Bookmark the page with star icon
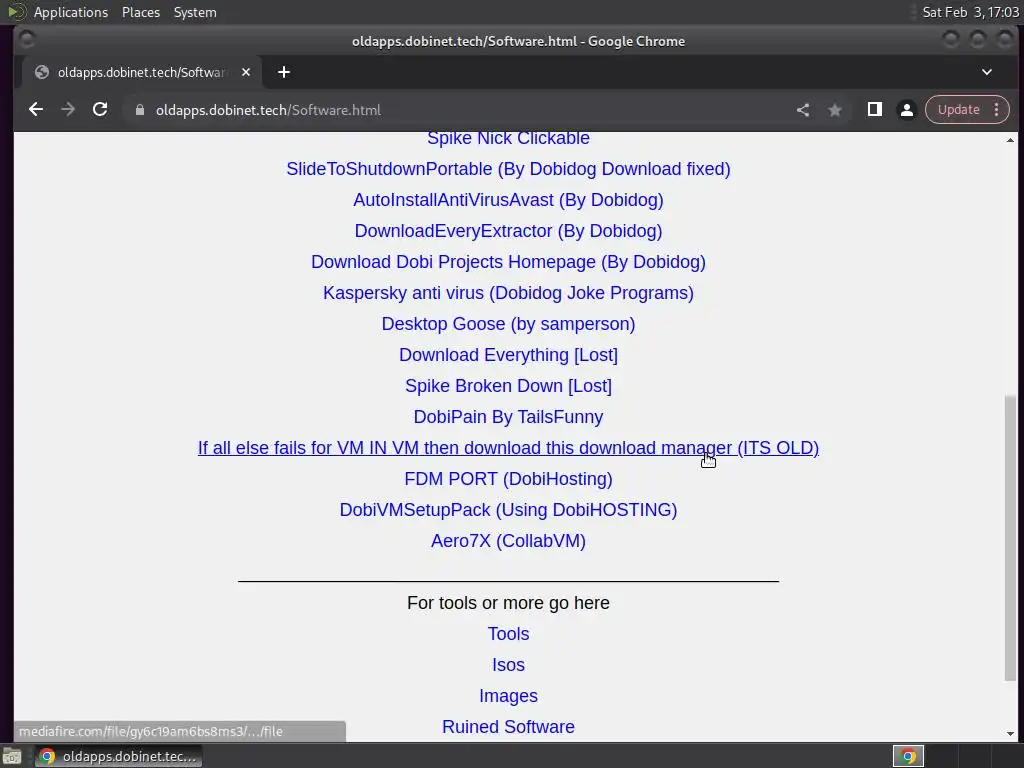The image size is (1024, 768). [835, 110]
